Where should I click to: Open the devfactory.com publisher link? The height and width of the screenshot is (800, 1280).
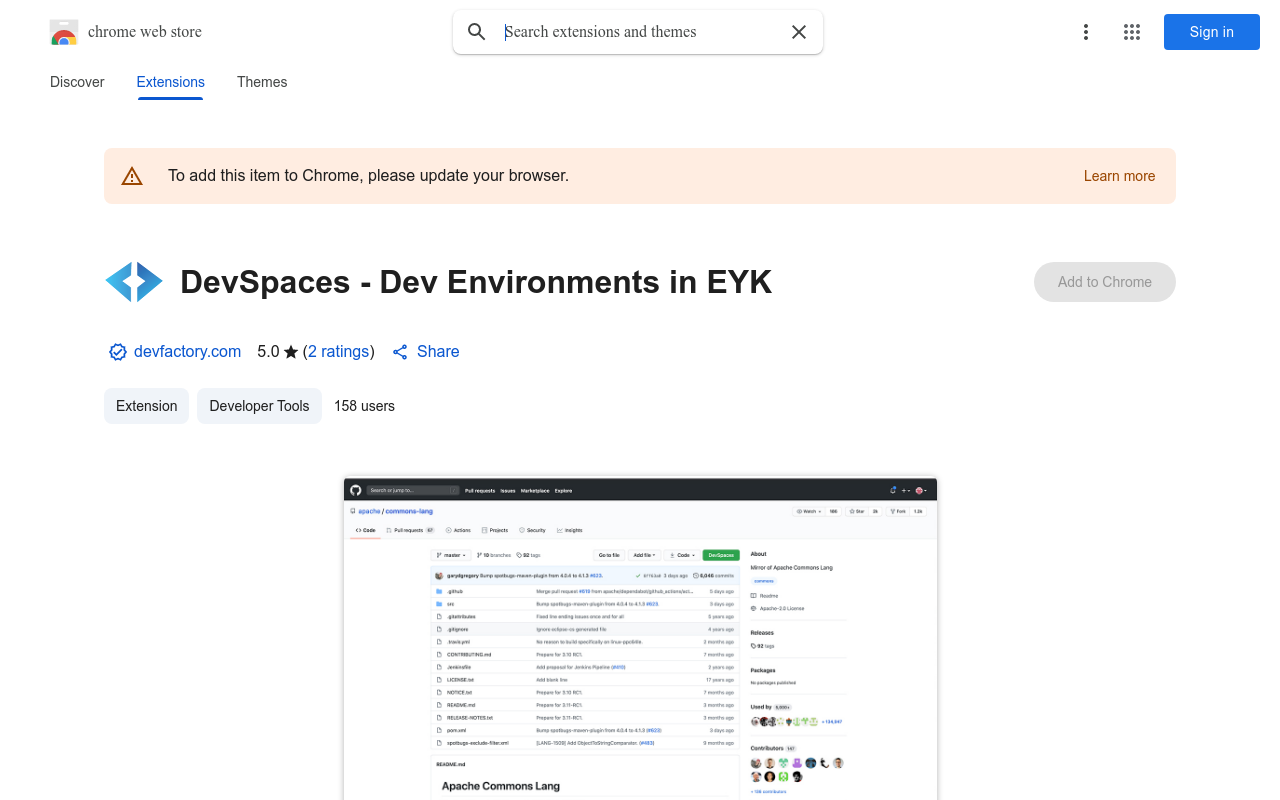pyautogui.click(x=187, y=352)
